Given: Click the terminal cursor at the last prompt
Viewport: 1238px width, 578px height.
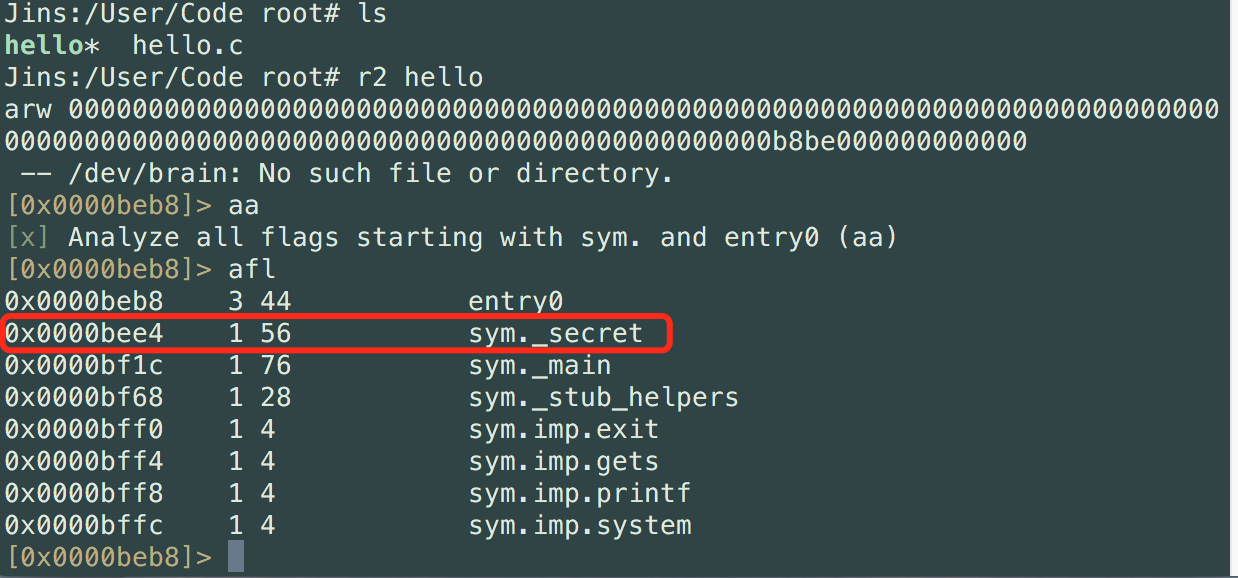Looking at the screenshot, I should coord(235,556).
